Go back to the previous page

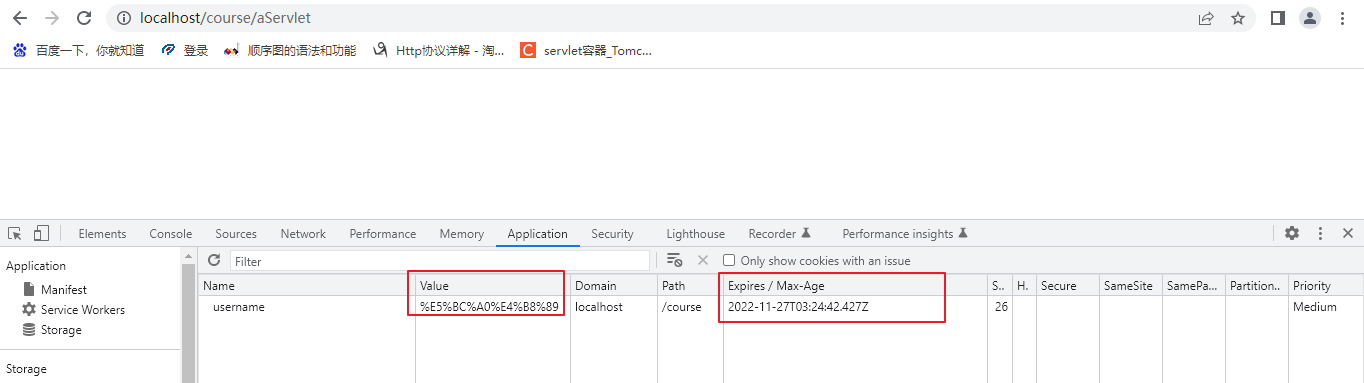(20, 18)
